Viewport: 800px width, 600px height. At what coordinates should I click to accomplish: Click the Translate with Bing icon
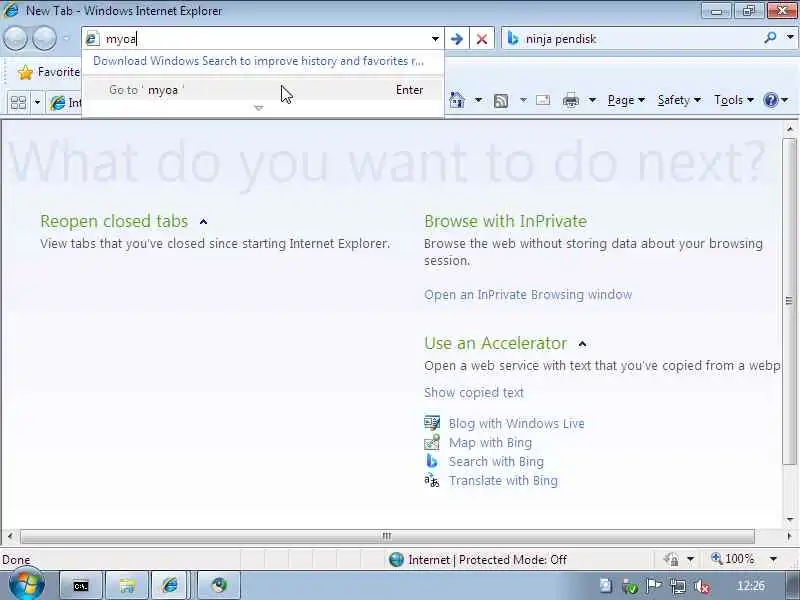[x=432, y=481]
